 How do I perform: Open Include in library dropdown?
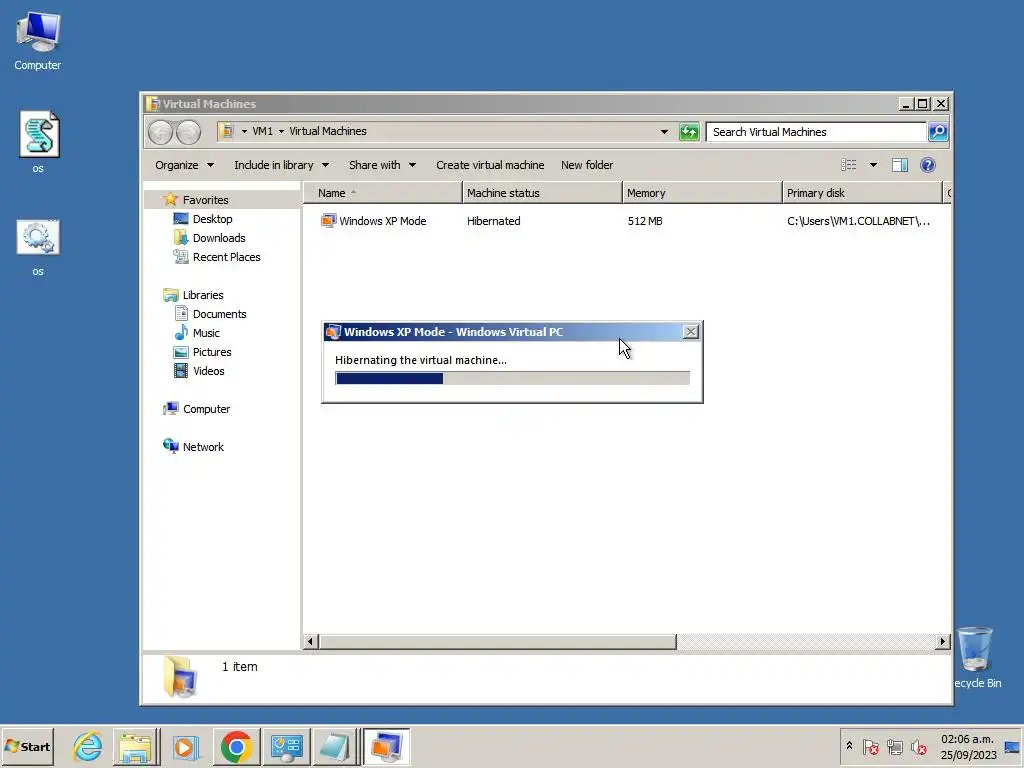click(281, 165)
